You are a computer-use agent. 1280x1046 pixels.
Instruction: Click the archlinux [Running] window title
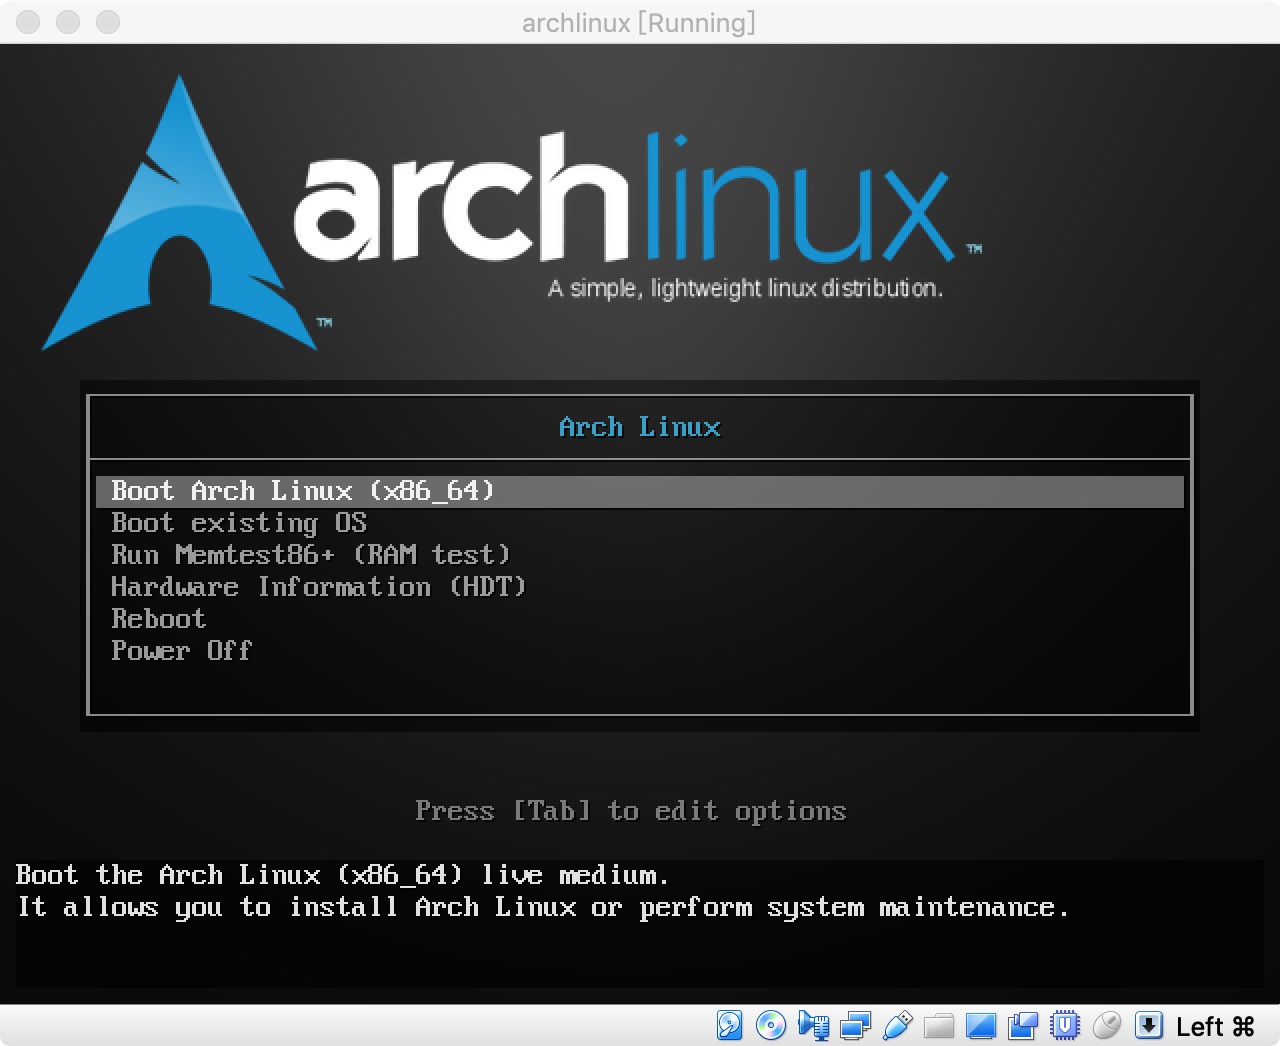639,22
